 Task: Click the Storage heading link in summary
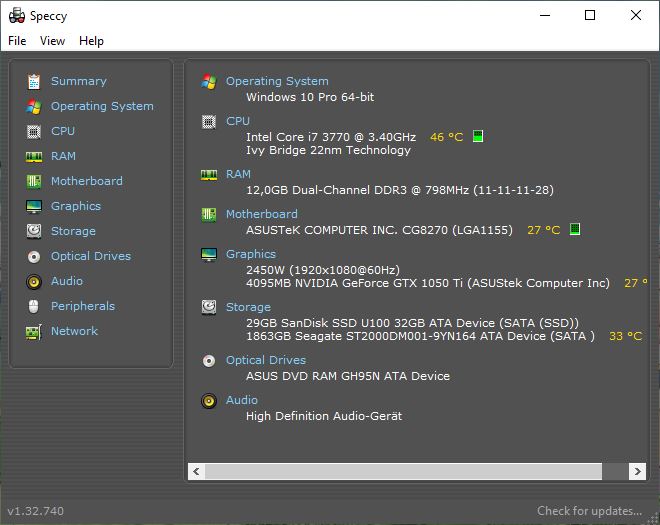pyautogui.click(x=248, y=307)
